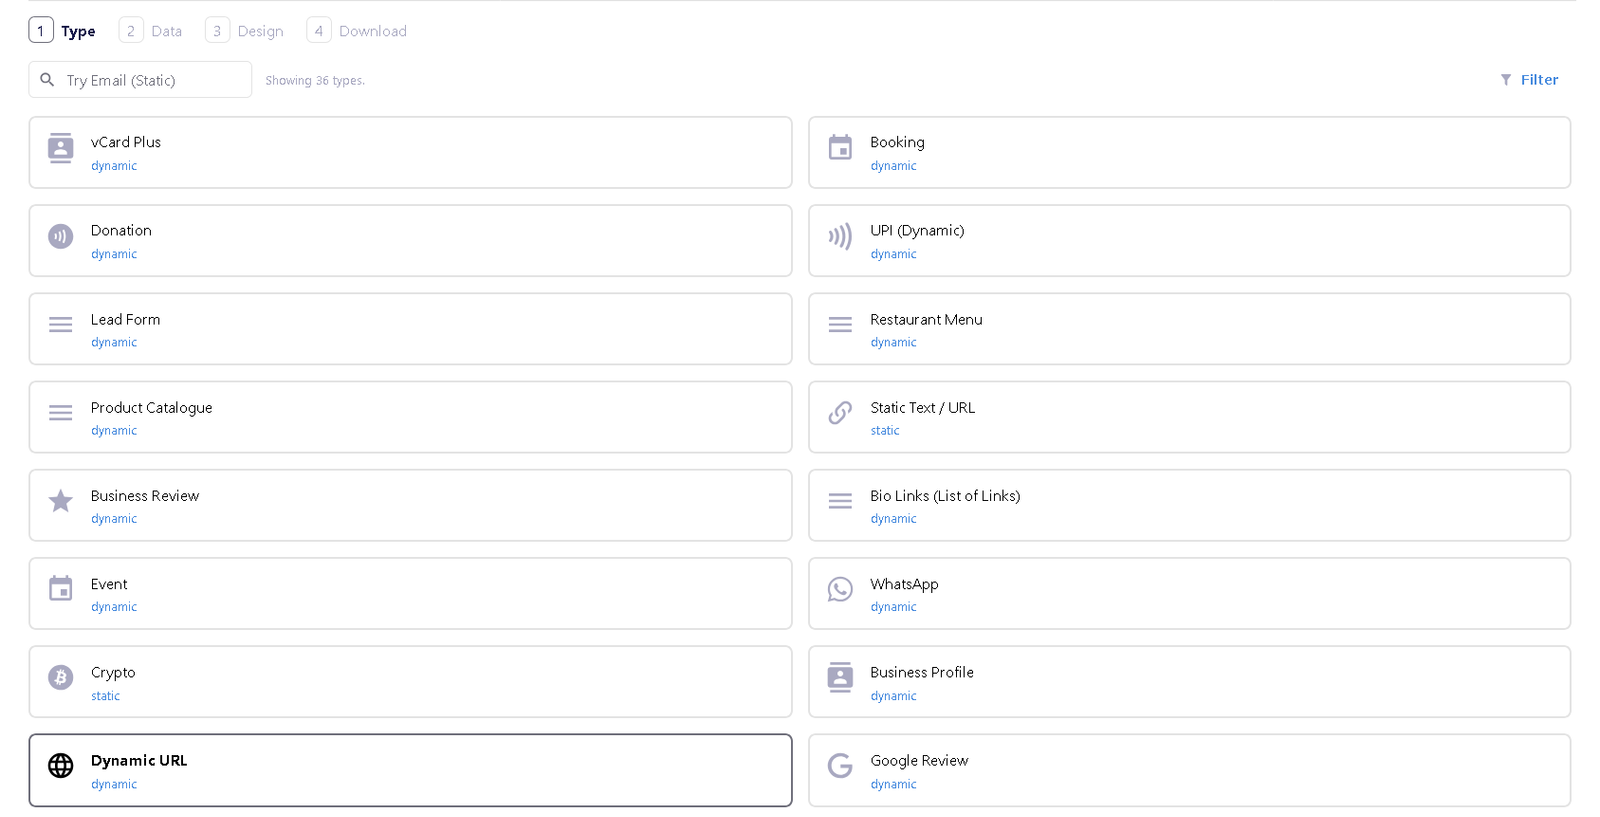Viewport: 1600px width, 817px height.
Task: Click the WhatsApp logo icon
Action: [840, 589]
